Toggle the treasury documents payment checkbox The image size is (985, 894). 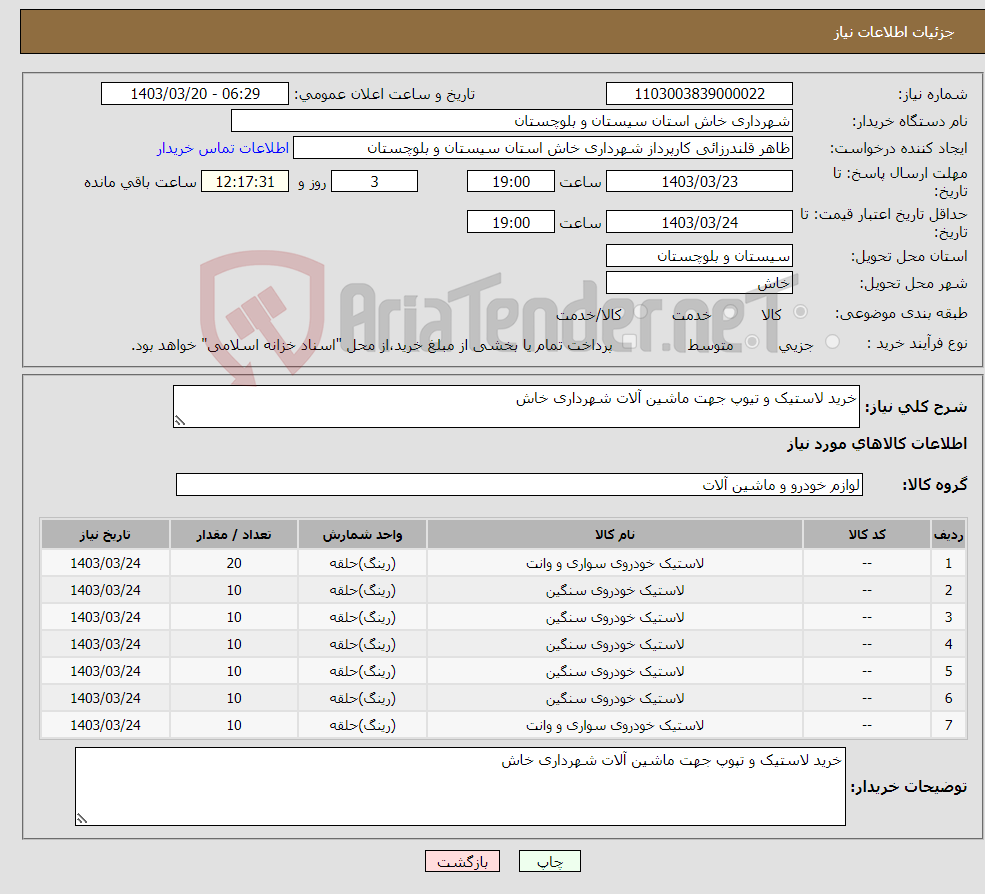629,342
